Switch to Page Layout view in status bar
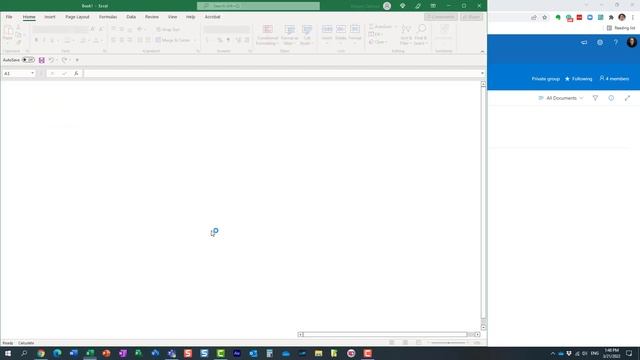The height and width of the screenshot is (360, 640). [x=405, y=342]
